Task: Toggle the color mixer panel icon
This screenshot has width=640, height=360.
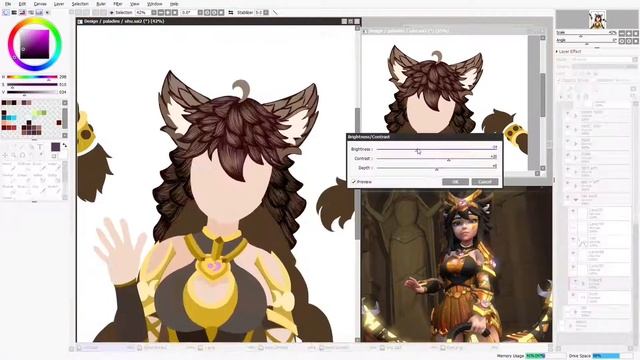Action: (31, 12)
